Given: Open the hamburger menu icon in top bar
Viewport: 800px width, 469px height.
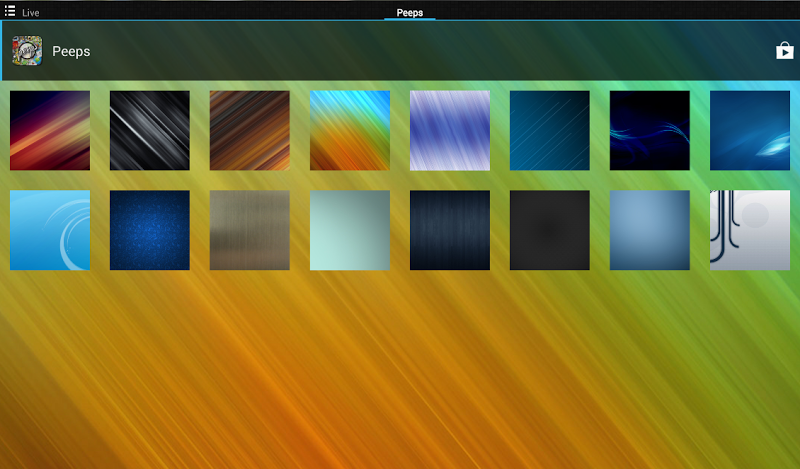Looking at the screenshot, I should [x=10, y=12].
